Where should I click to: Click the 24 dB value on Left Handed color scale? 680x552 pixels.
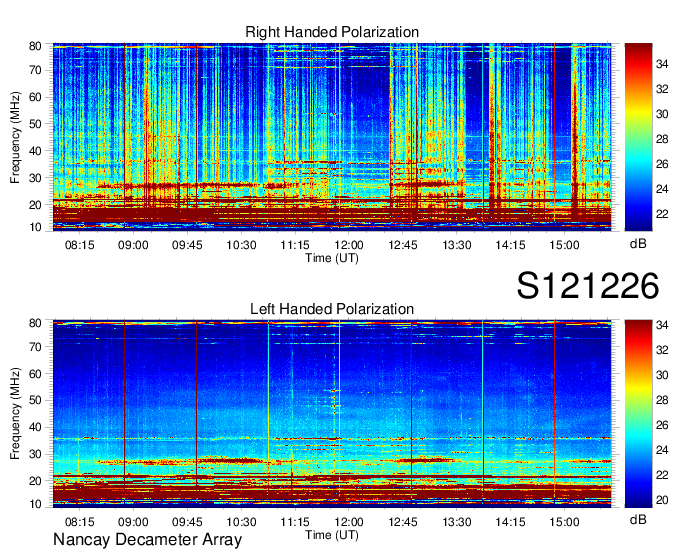pos(662,450)
